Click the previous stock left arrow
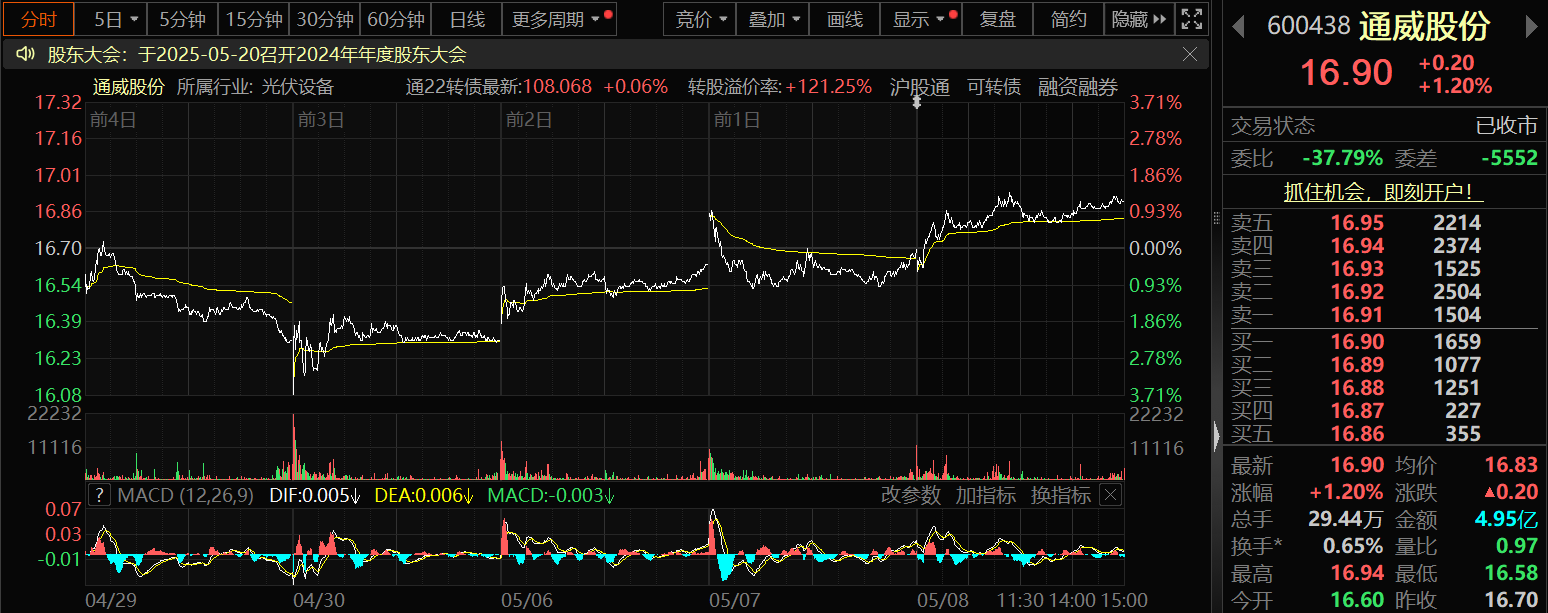Screen dimensions: 1548x613 click(1238, 26)
